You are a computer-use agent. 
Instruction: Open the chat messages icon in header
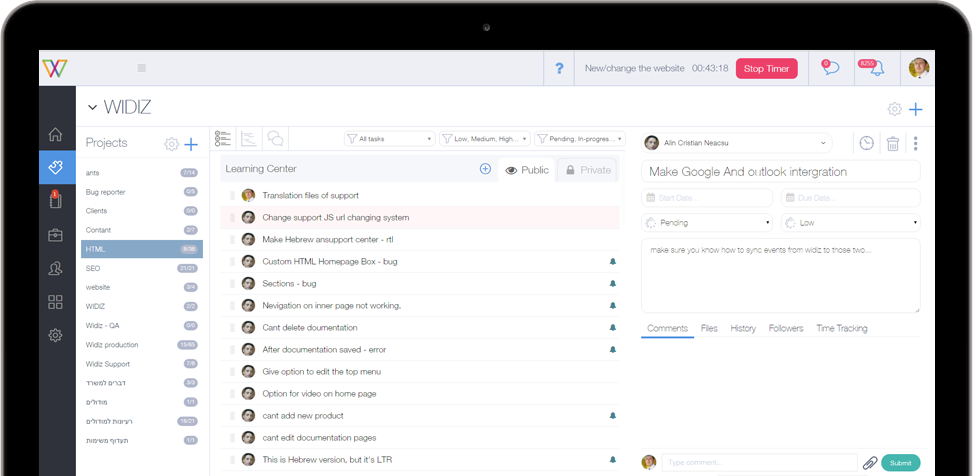pyautogui.click(x=831, y=68)
